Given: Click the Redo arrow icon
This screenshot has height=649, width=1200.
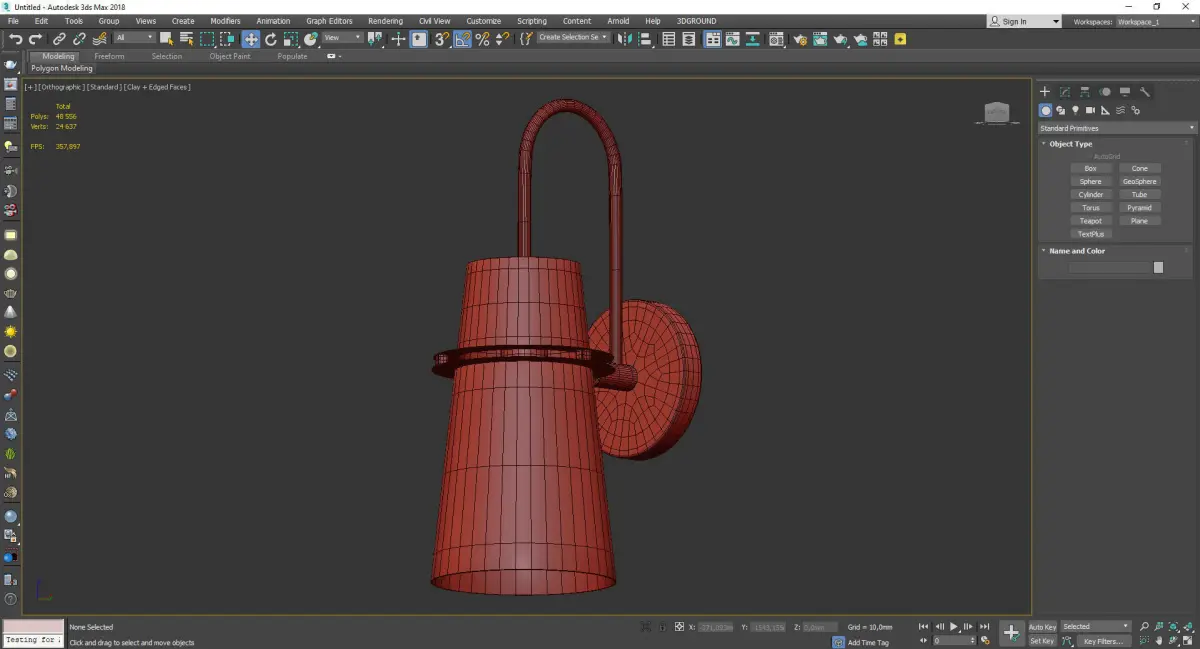Looking at the screenshot, I should (x=36, y=39).
